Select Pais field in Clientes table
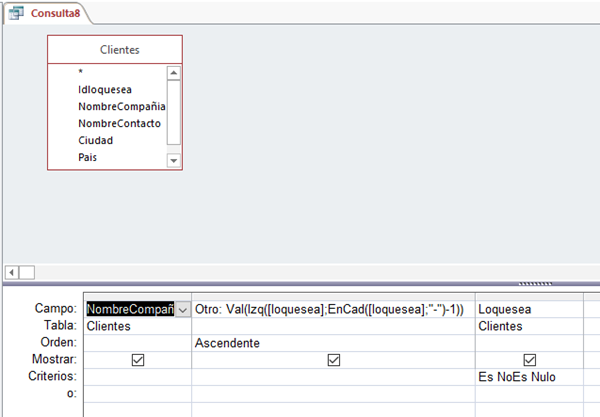The height and width of the screenshot is (417, 600). click(88, 157)
